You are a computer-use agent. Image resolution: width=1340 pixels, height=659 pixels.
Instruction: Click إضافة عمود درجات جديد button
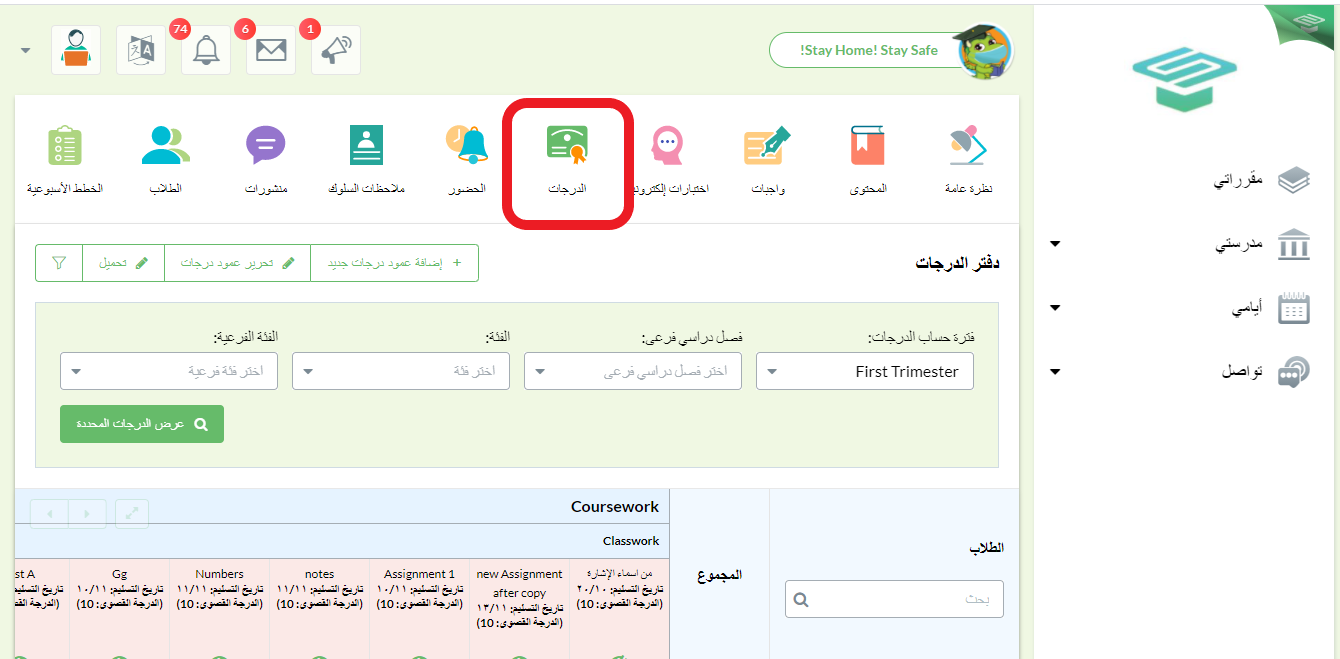tap(394, 263)
